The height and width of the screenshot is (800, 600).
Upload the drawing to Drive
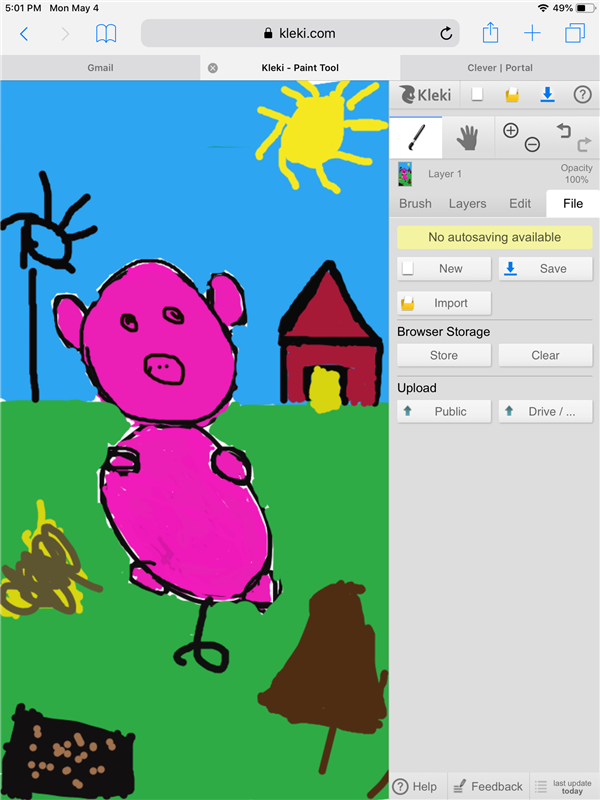545,412
